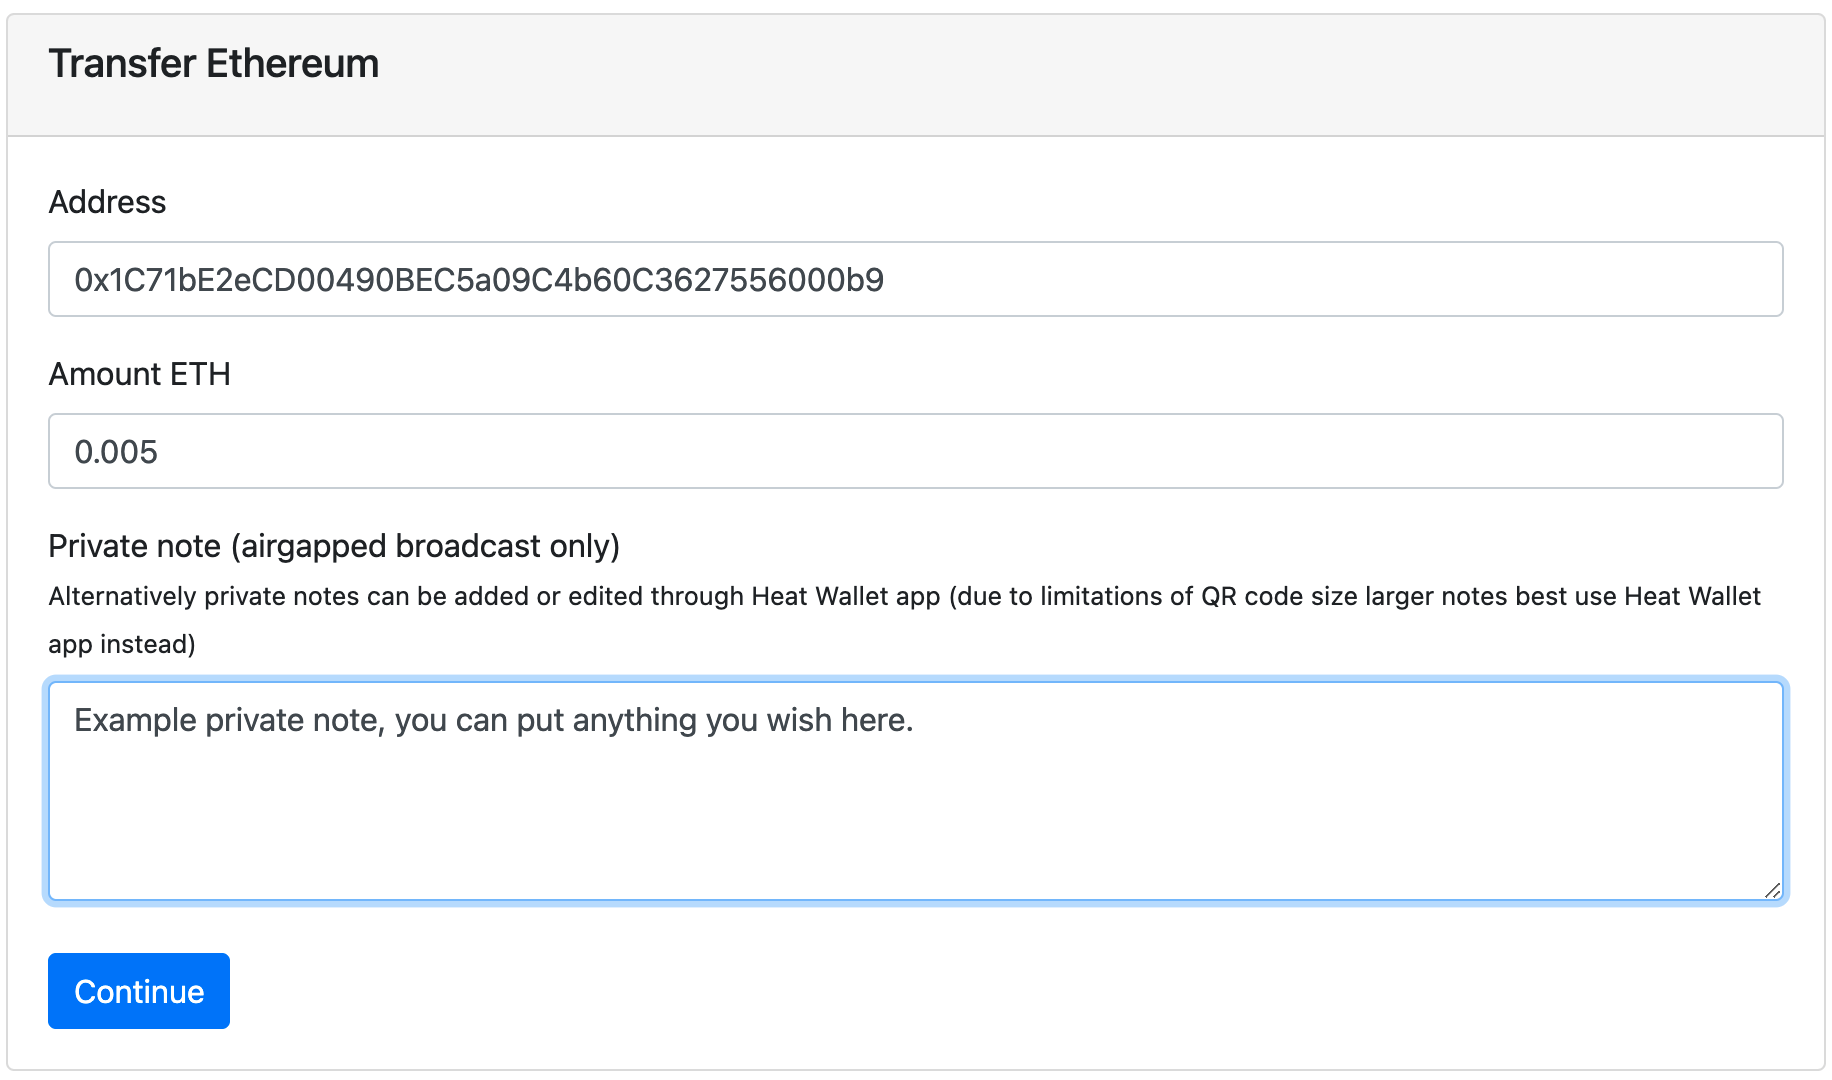Click the empty space inside the note textarea
This screenshot has height=1080, width=1832.
pos(915,820)
